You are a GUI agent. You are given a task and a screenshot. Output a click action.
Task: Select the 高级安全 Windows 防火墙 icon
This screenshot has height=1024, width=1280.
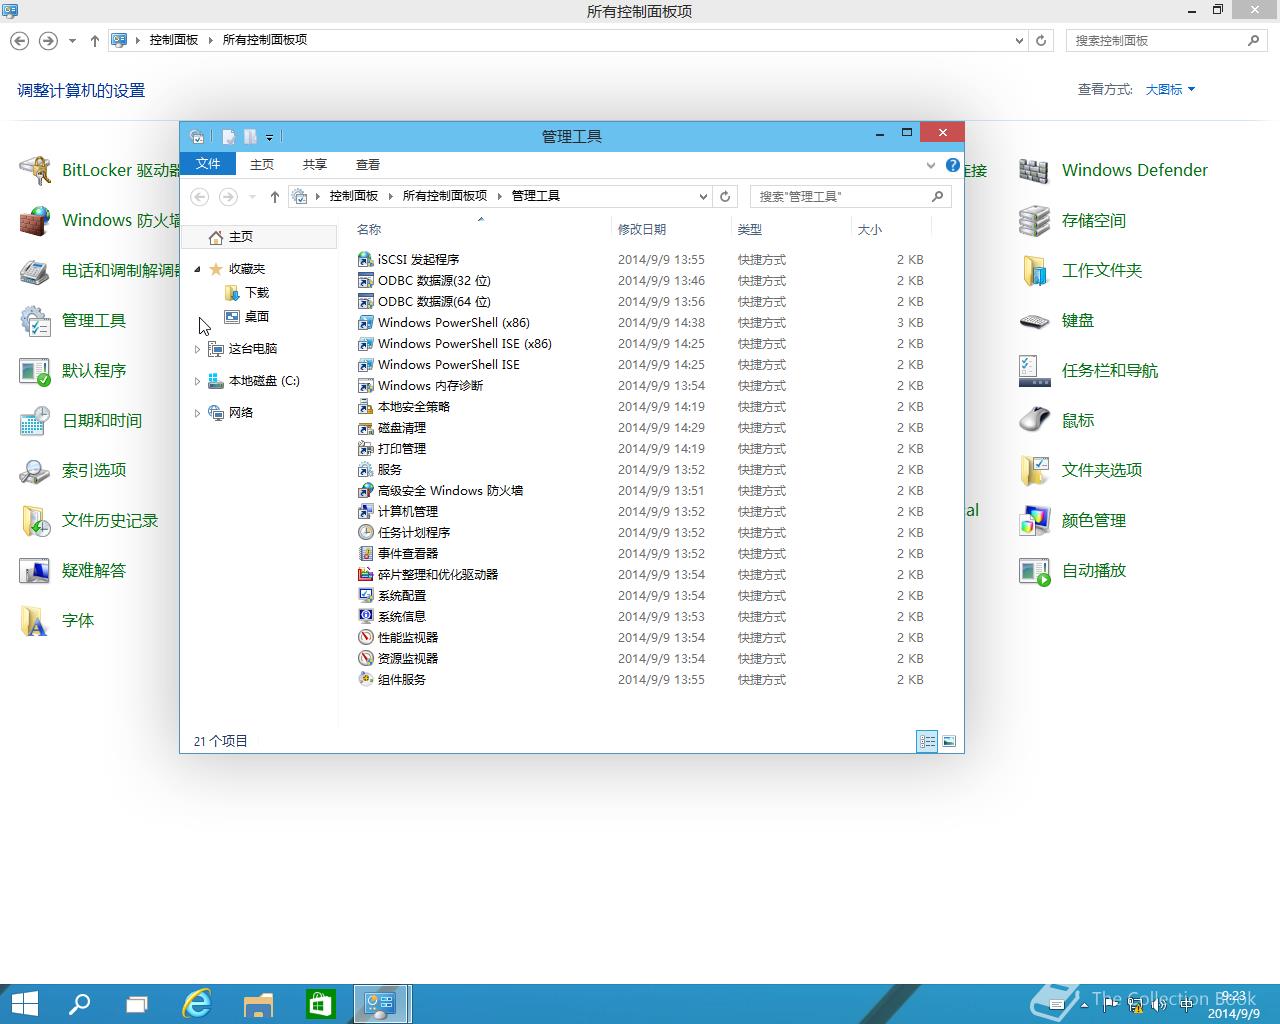click(366, 490)
